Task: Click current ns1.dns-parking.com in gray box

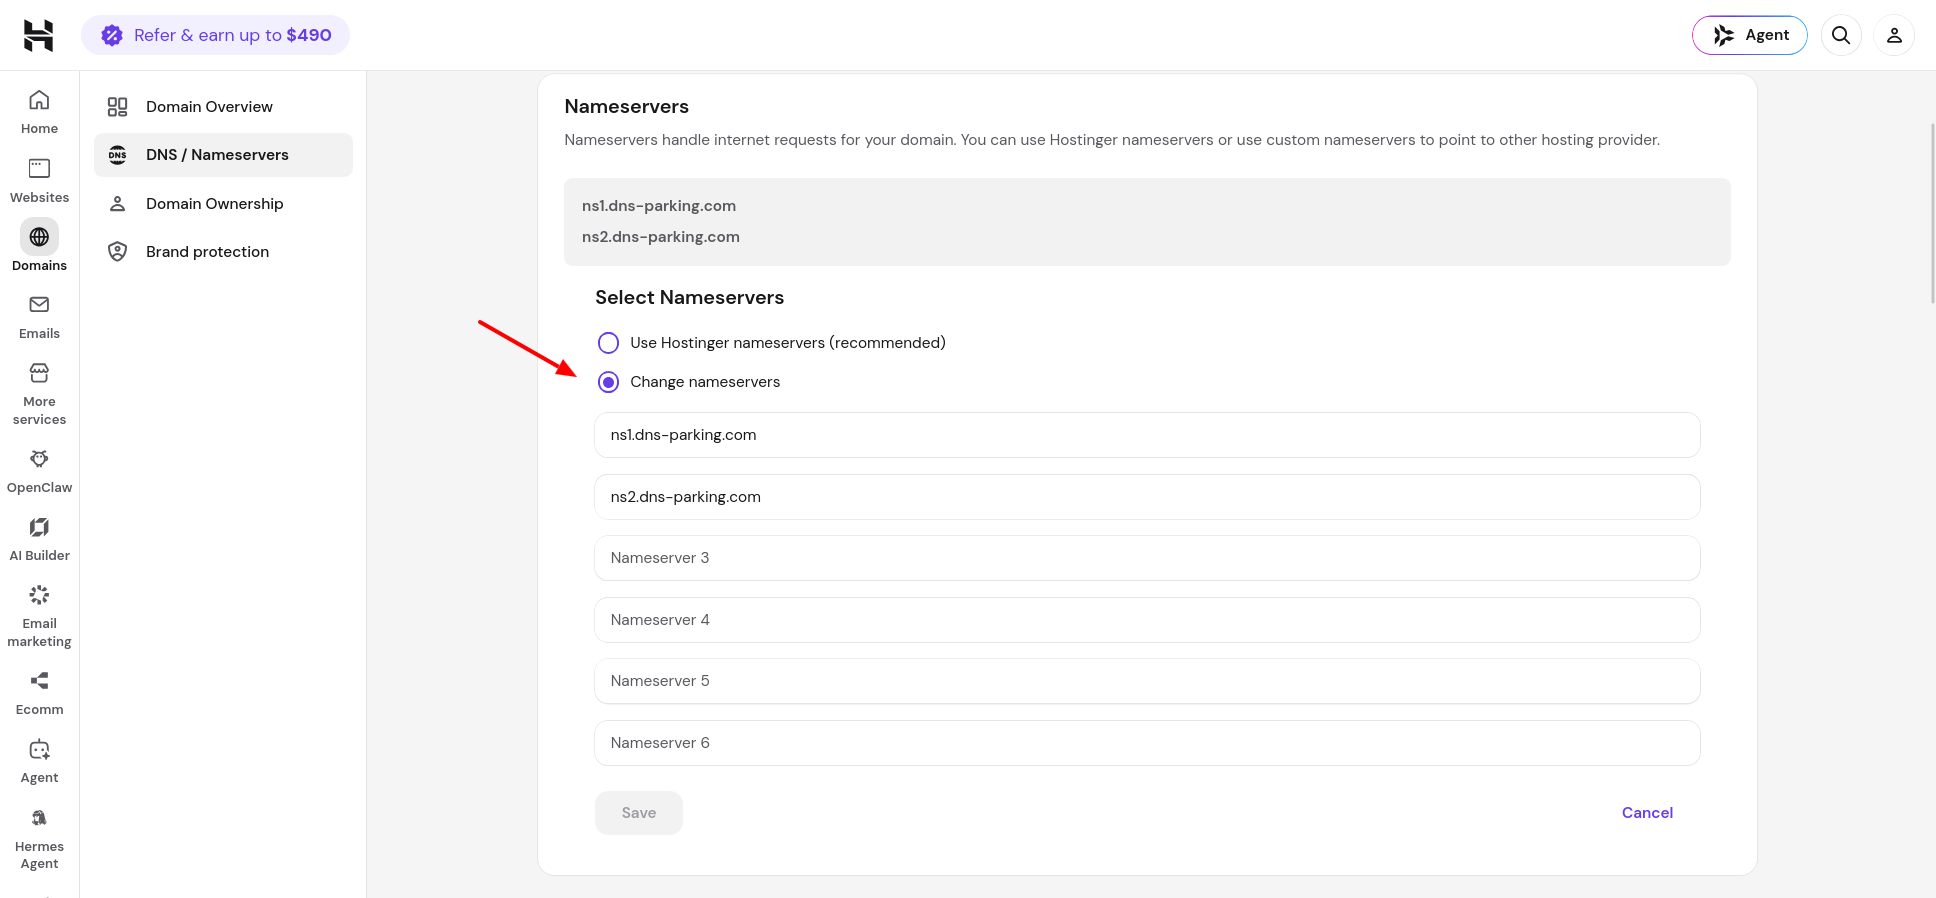Action: 659,206
